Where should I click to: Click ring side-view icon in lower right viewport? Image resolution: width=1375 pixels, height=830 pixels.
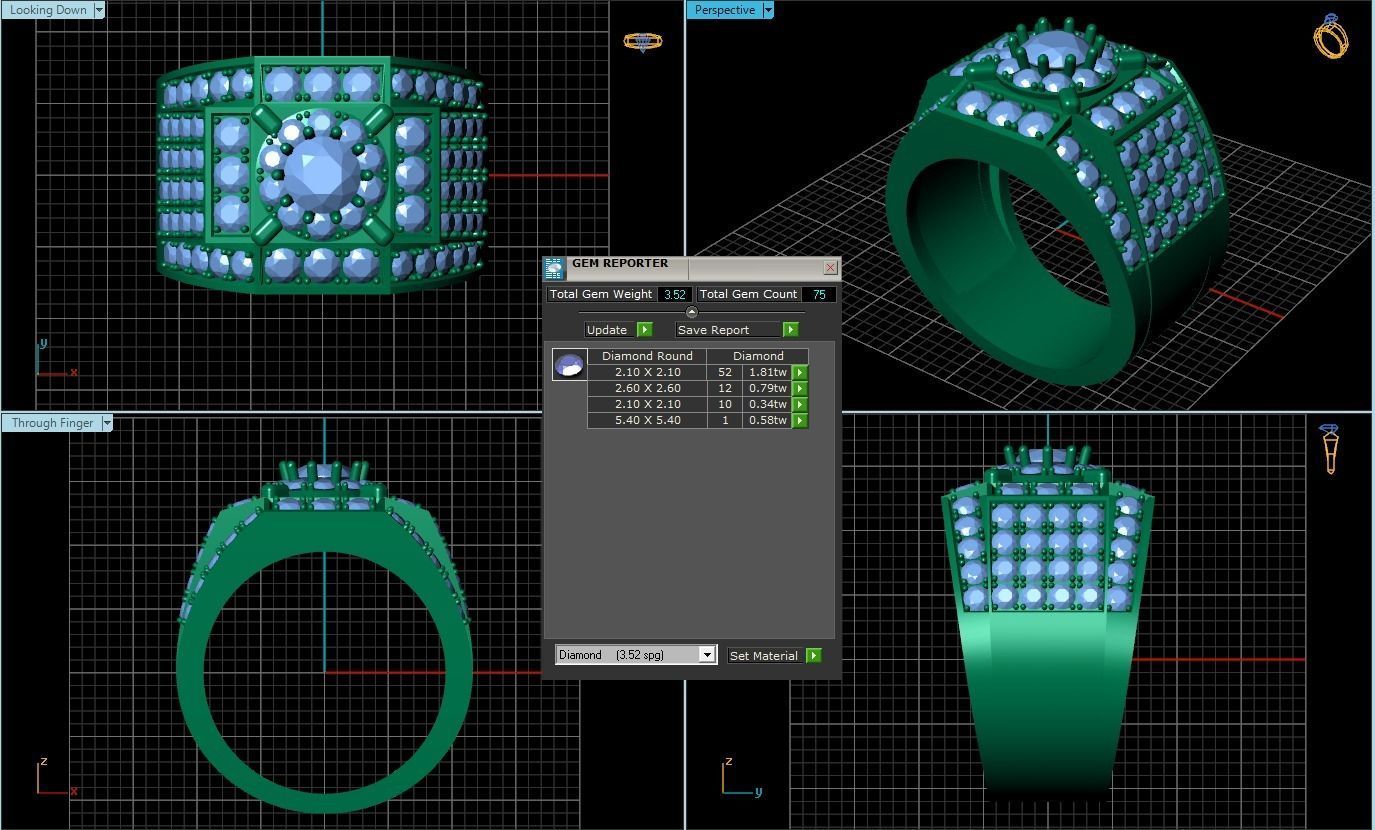tap(1331, 449)
